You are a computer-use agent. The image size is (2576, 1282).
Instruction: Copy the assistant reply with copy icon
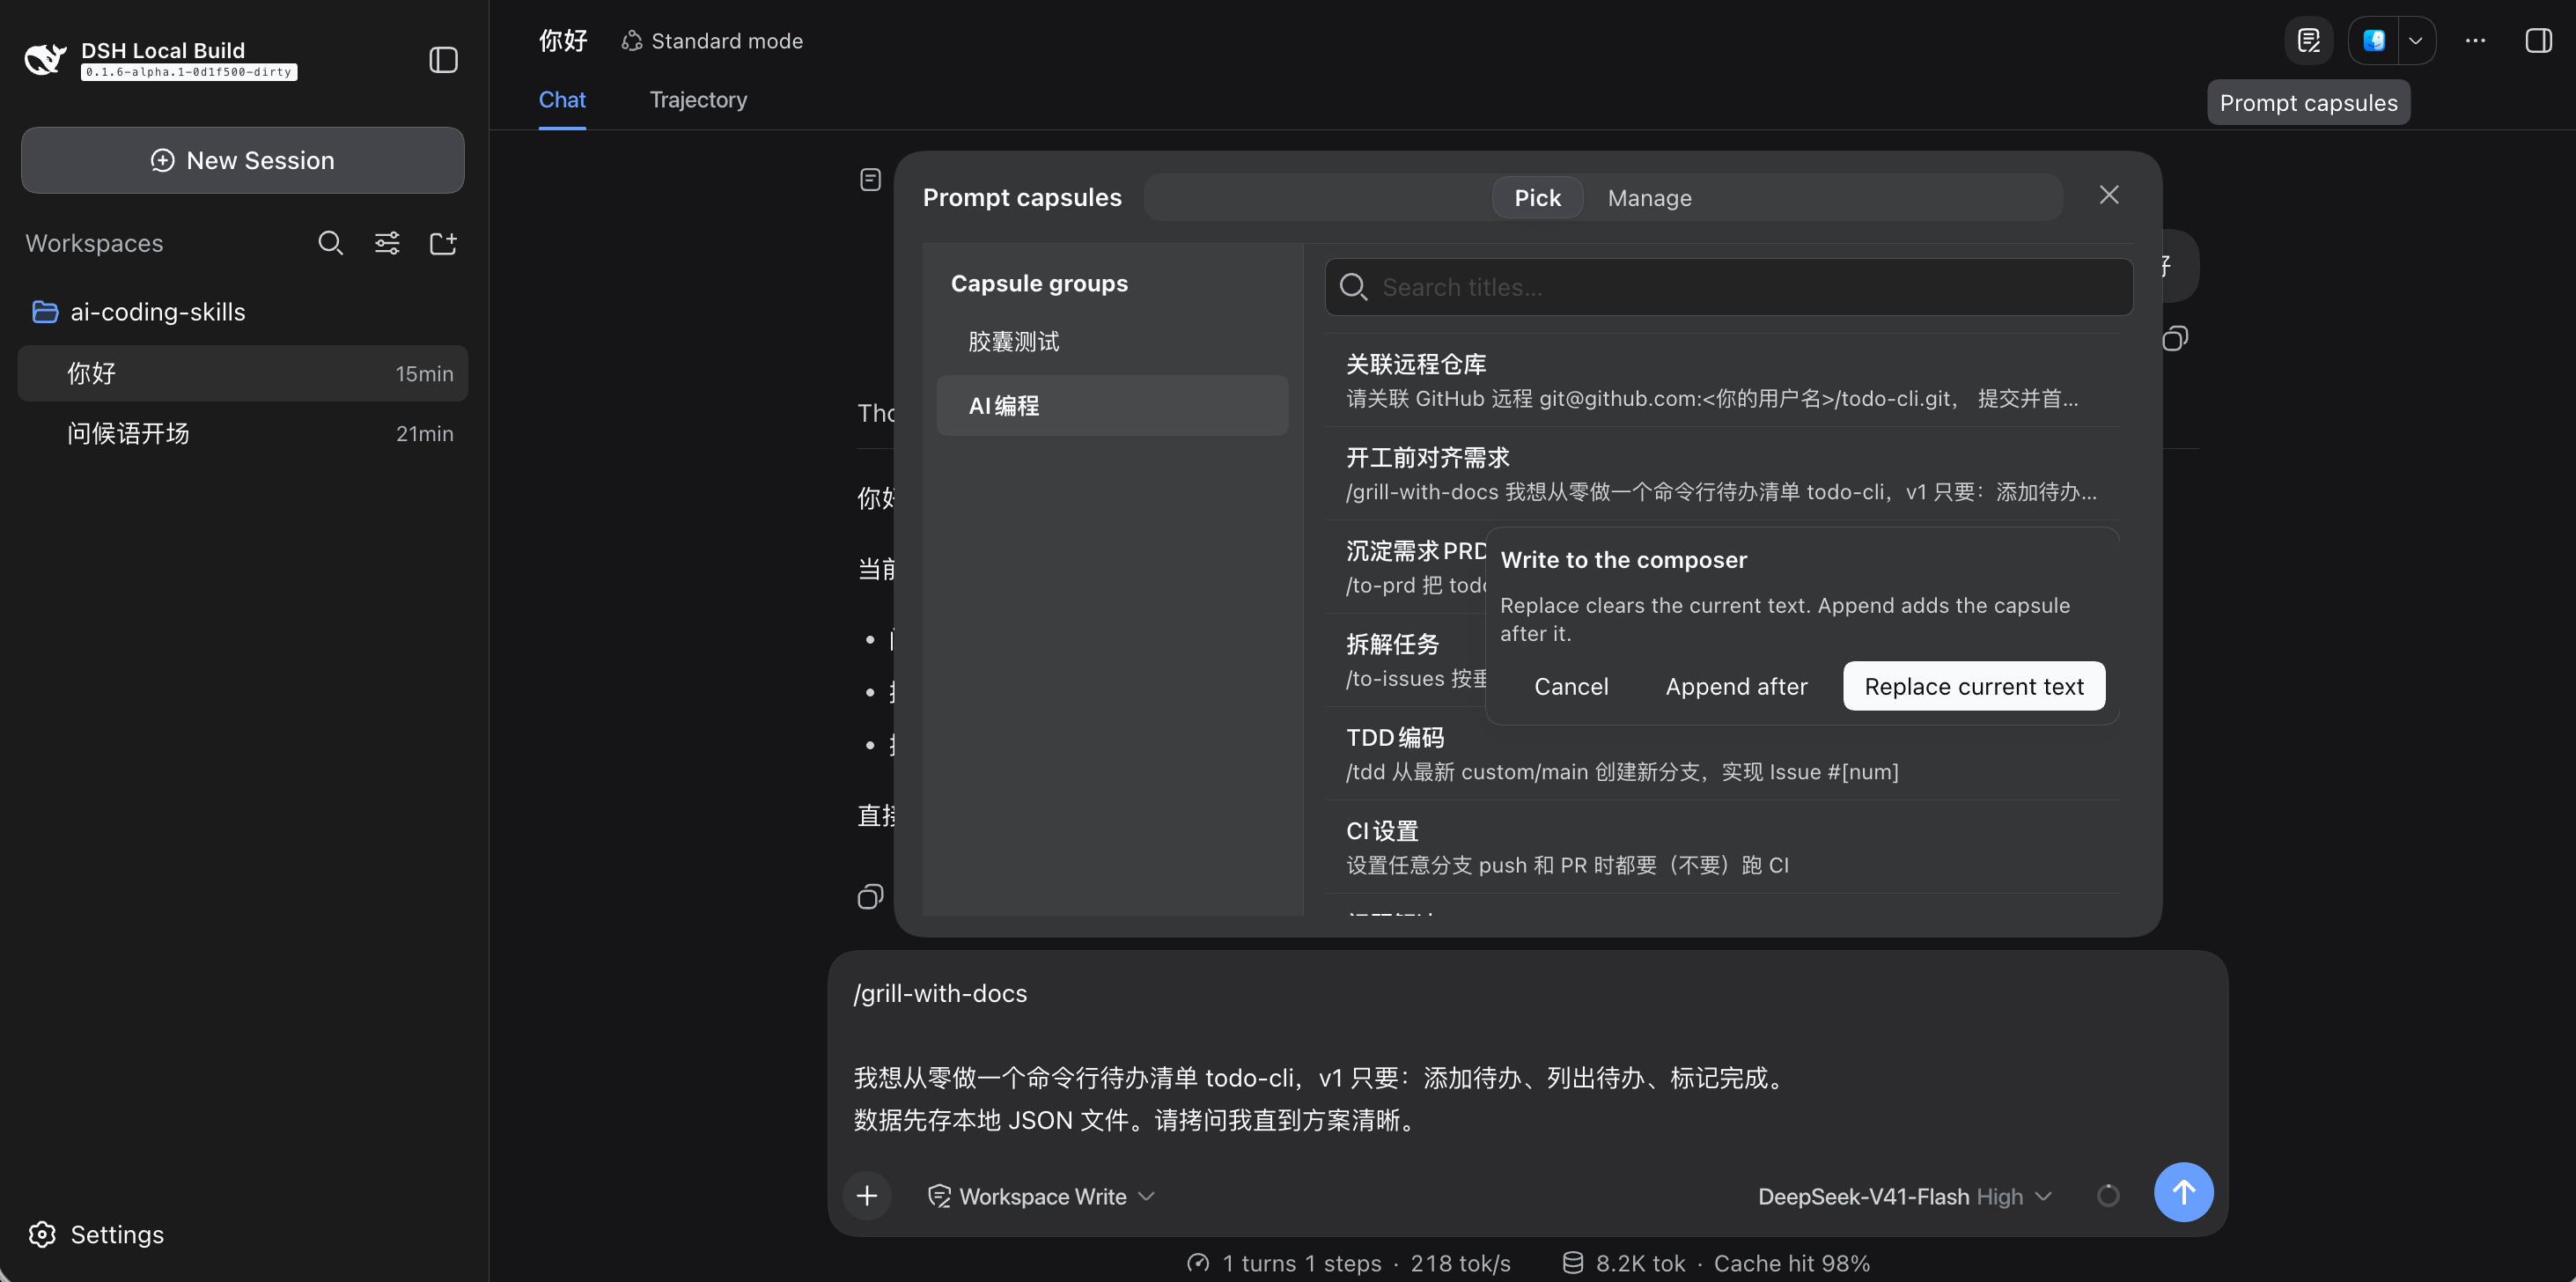coord(870,896)
